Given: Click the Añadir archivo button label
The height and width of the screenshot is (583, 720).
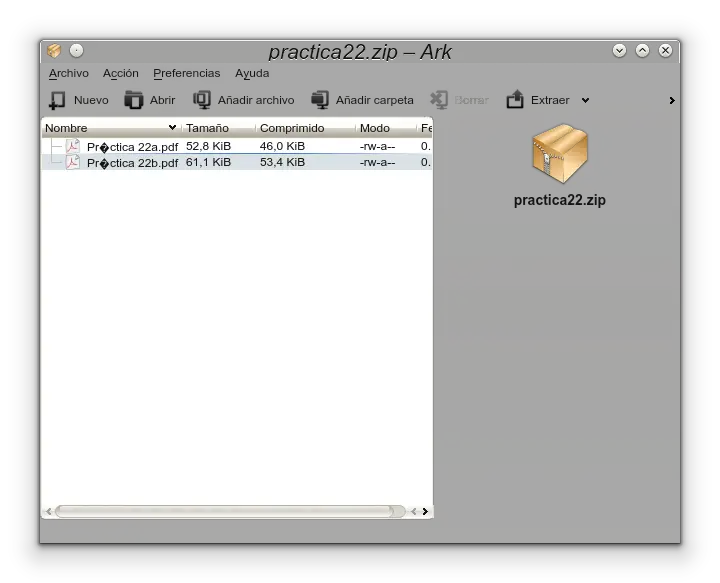Looking at the screenshot, I should [x=256, y=100].
